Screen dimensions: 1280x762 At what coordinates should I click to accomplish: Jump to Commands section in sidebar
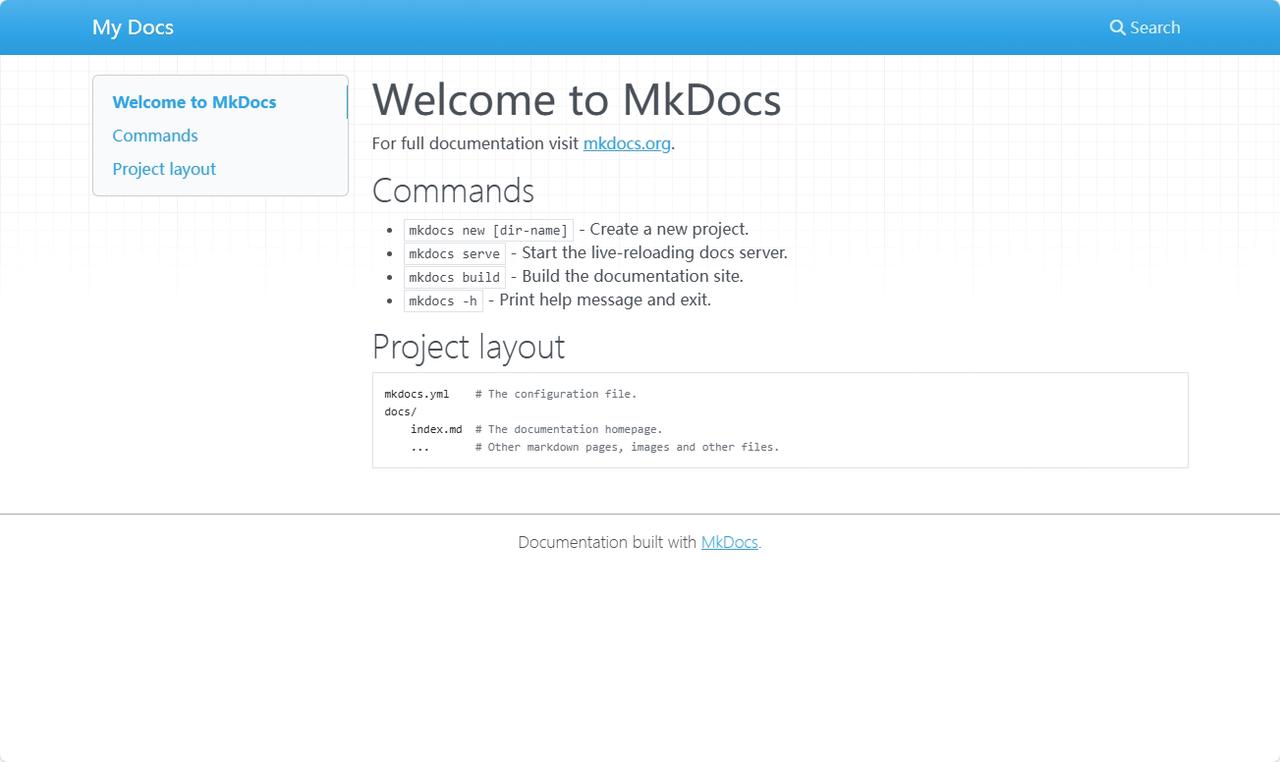(x=155, y=136)
